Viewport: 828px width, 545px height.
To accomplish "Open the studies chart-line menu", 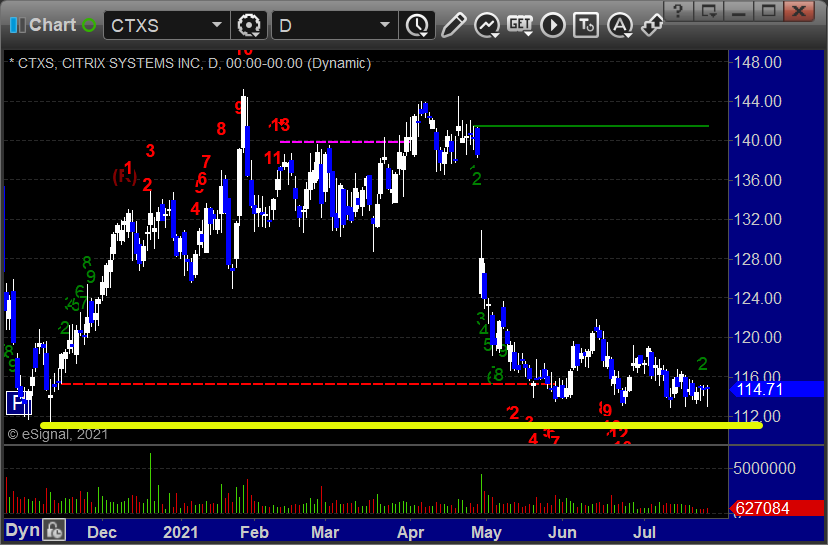I will coord(487,25).
